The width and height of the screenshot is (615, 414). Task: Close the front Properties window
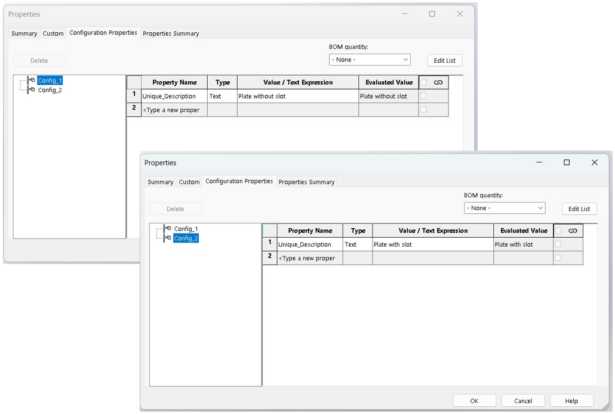pyautogui.click(x=594, y=162)
